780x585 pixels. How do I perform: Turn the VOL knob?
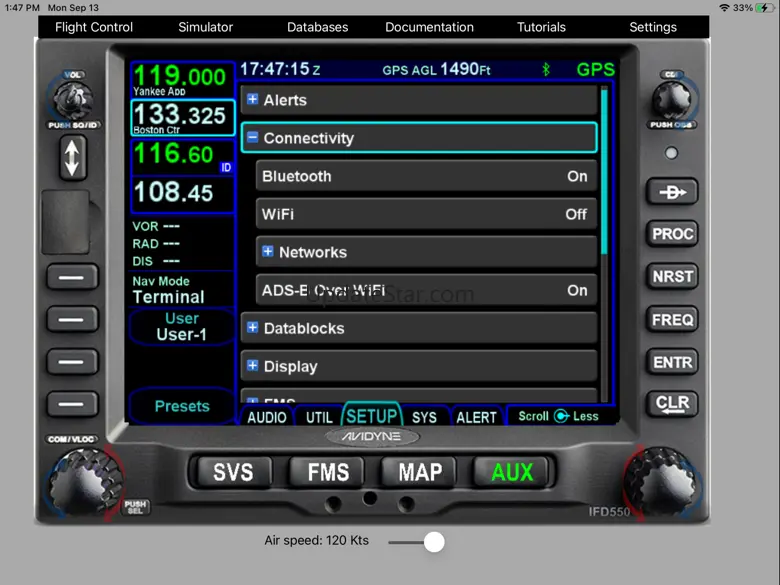[x=73, y=99]
